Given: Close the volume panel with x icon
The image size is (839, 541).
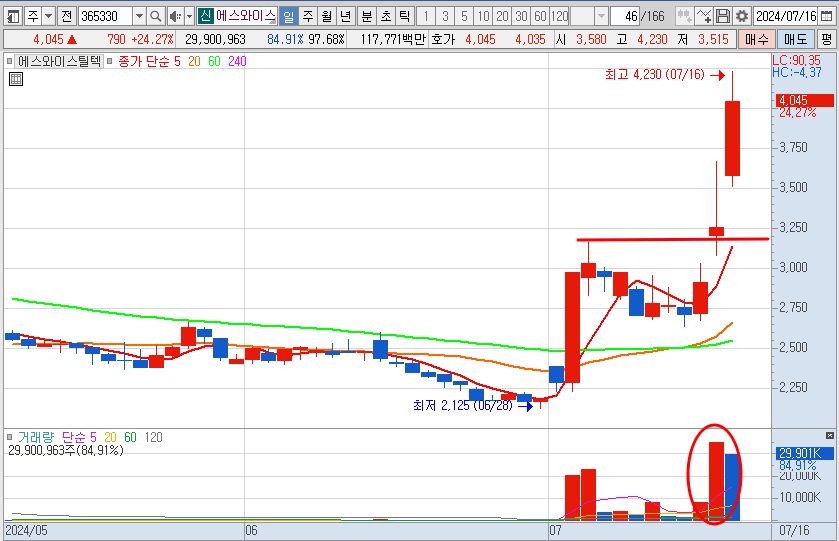Looking at the screenshot, I should coord(830,436).
